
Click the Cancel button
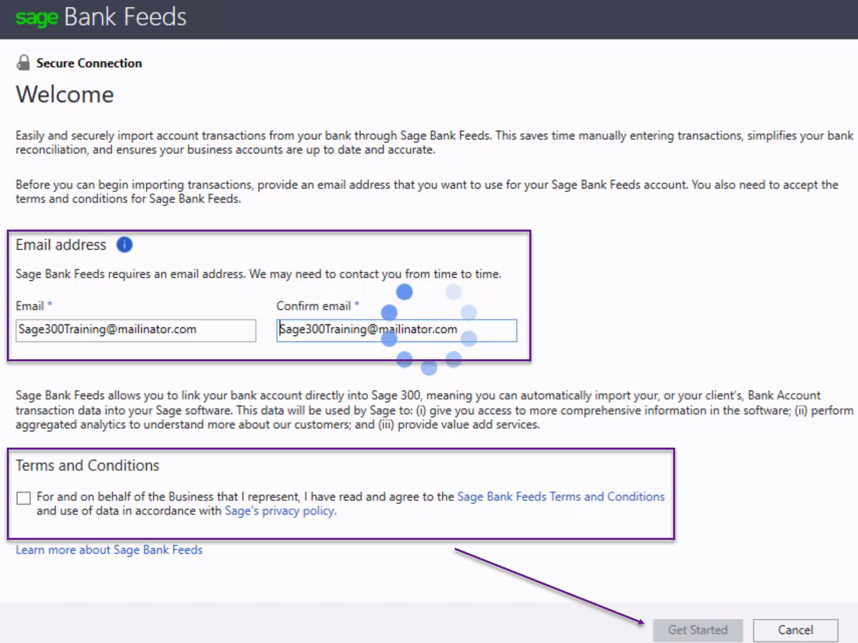tap(795, 630)
